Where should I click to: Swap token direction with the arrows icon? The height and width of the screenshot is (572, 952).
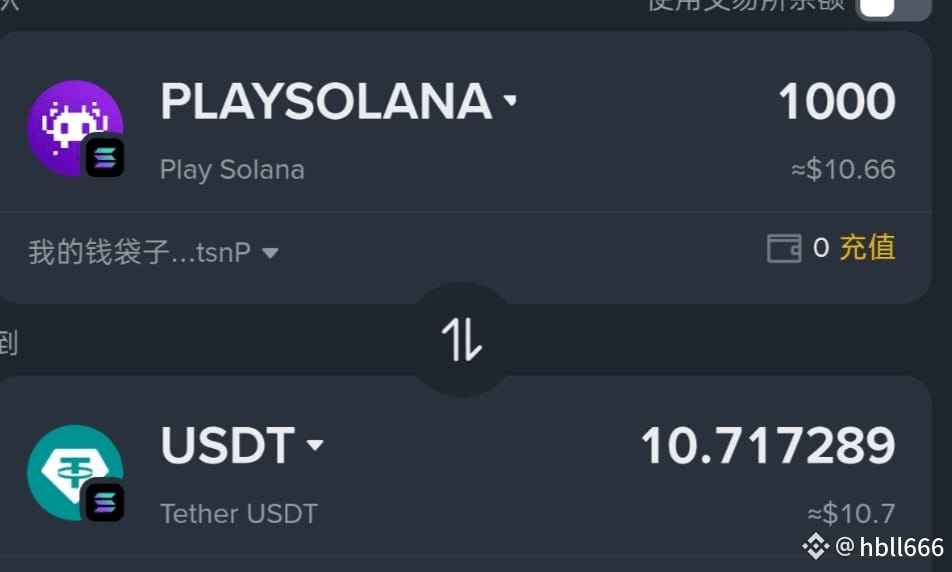(462, 340)
